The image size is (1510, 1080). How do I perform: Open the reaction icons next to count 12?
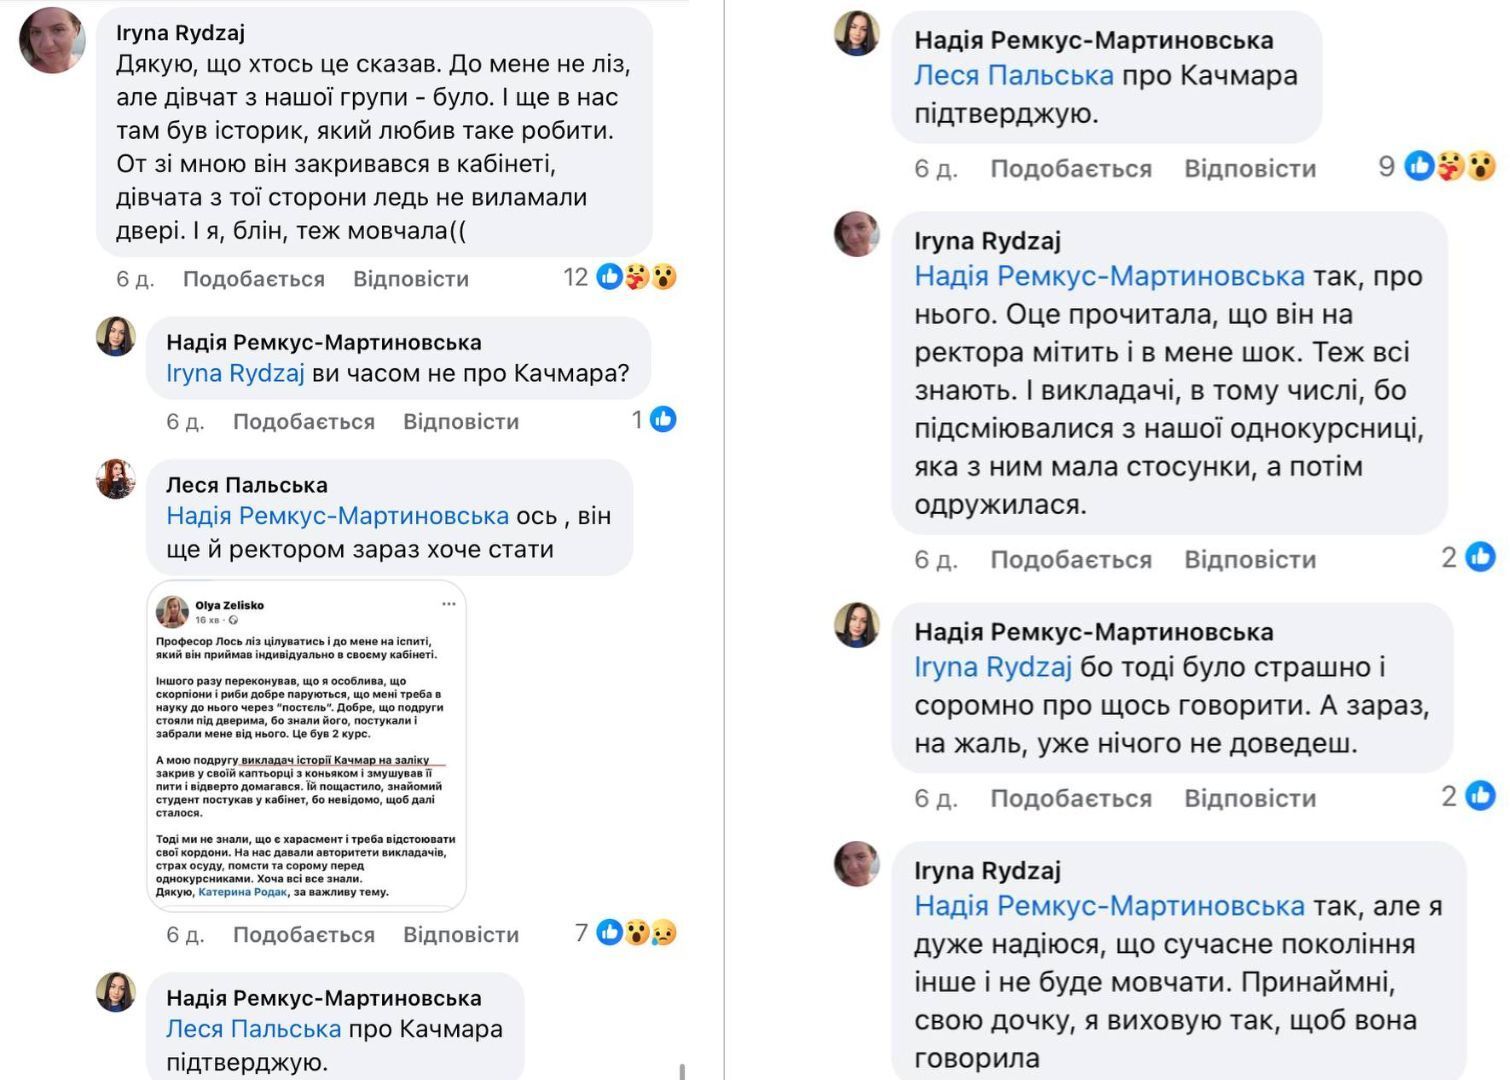coord(637,277)
